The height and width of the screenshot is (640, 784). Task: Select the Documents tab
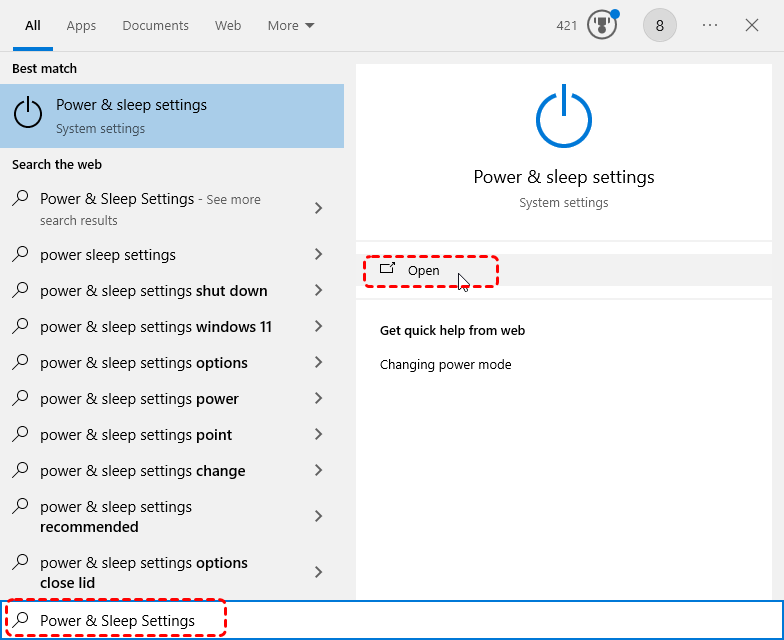[x=156, y=26]
